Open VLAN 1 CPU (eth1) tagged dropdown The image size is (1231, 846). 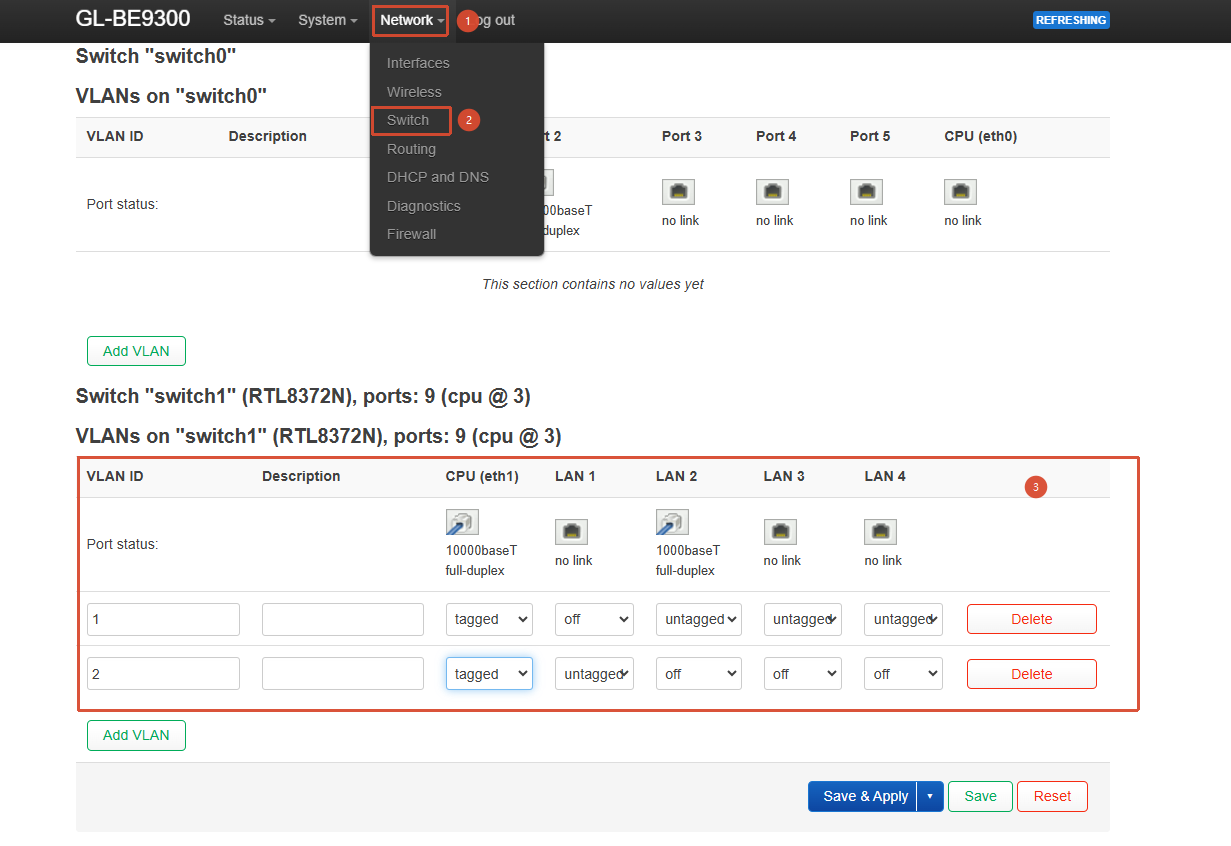(x=489, y=619)
